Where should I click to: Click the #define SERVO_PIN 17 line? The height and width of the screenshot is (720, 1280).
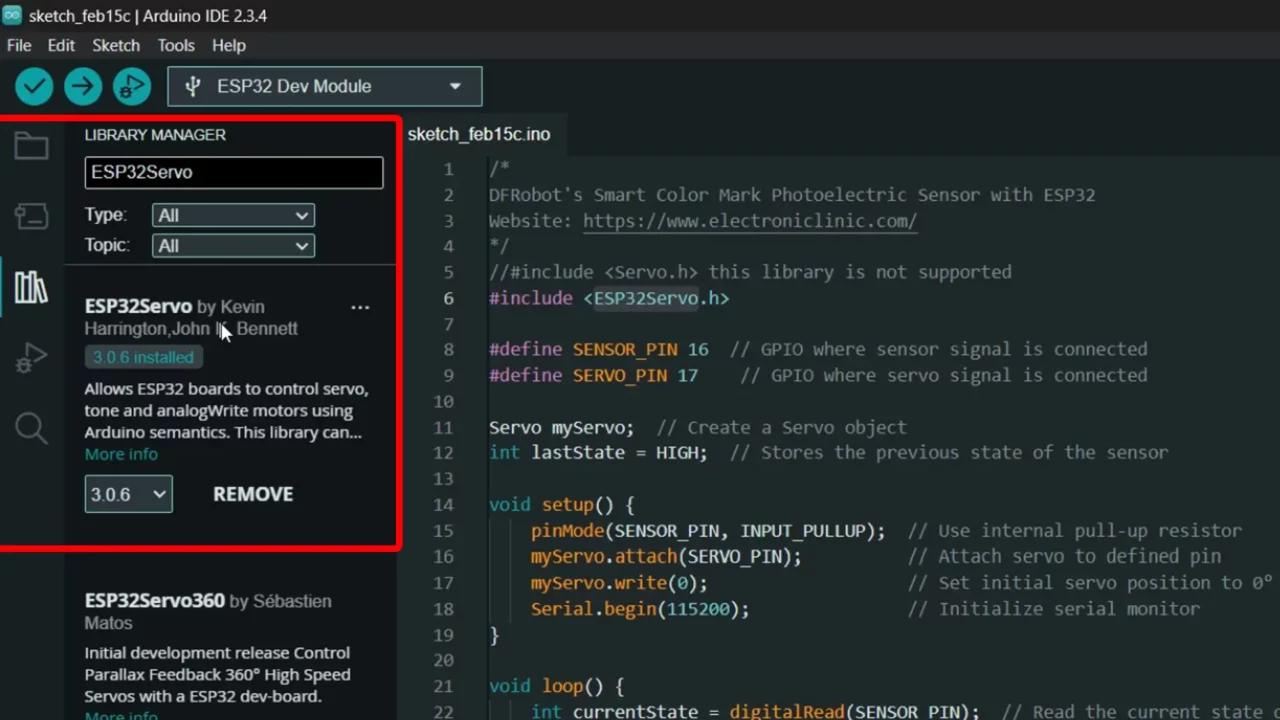818,375
